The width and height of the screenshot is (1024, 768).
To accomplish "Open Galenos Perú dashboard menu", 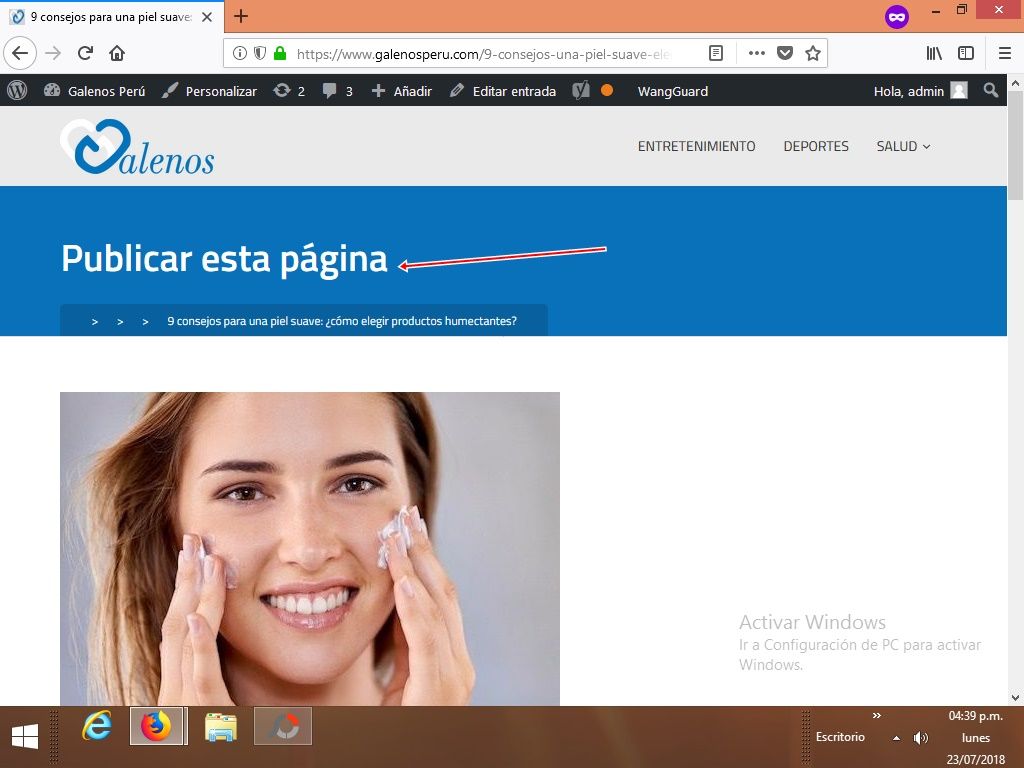I will [95, 91].
